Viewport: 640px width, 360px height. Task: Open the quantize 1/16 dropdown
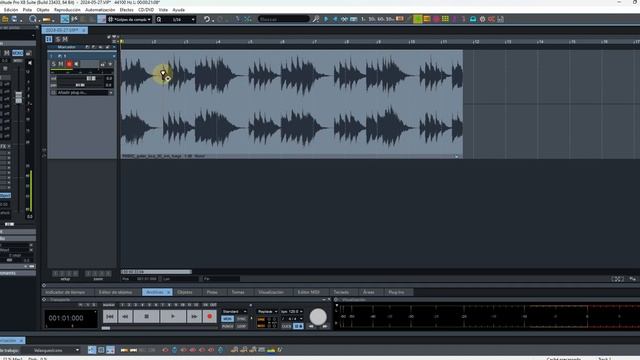click(176, 19)
